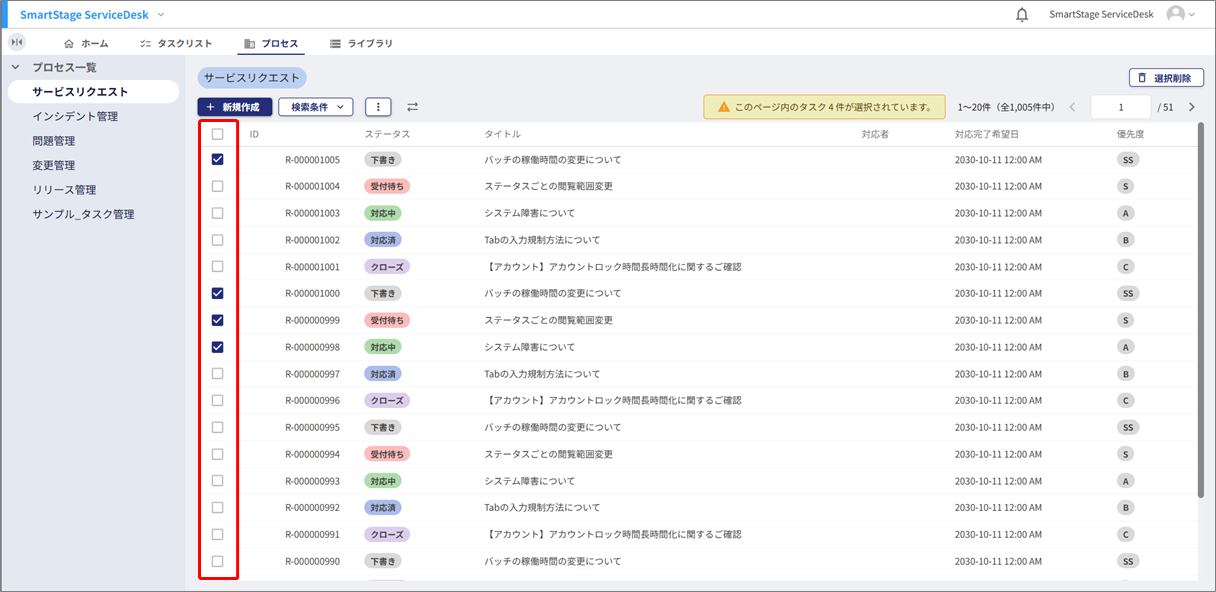The height and width of the screenshot is (592, 1216).
Task: Click the 対応者 column header
Action: (875, 134)
